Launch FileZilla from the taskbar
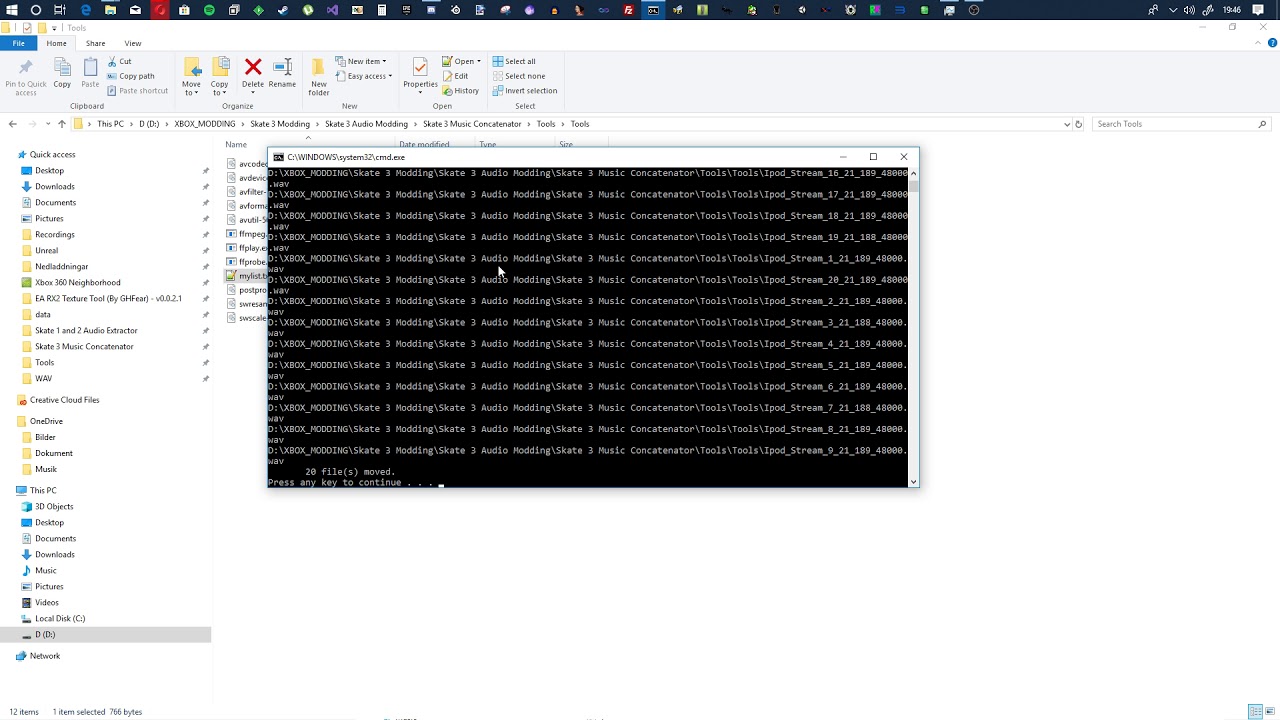The height and width of the screenshot is (720, 1280). coord(628,10)
